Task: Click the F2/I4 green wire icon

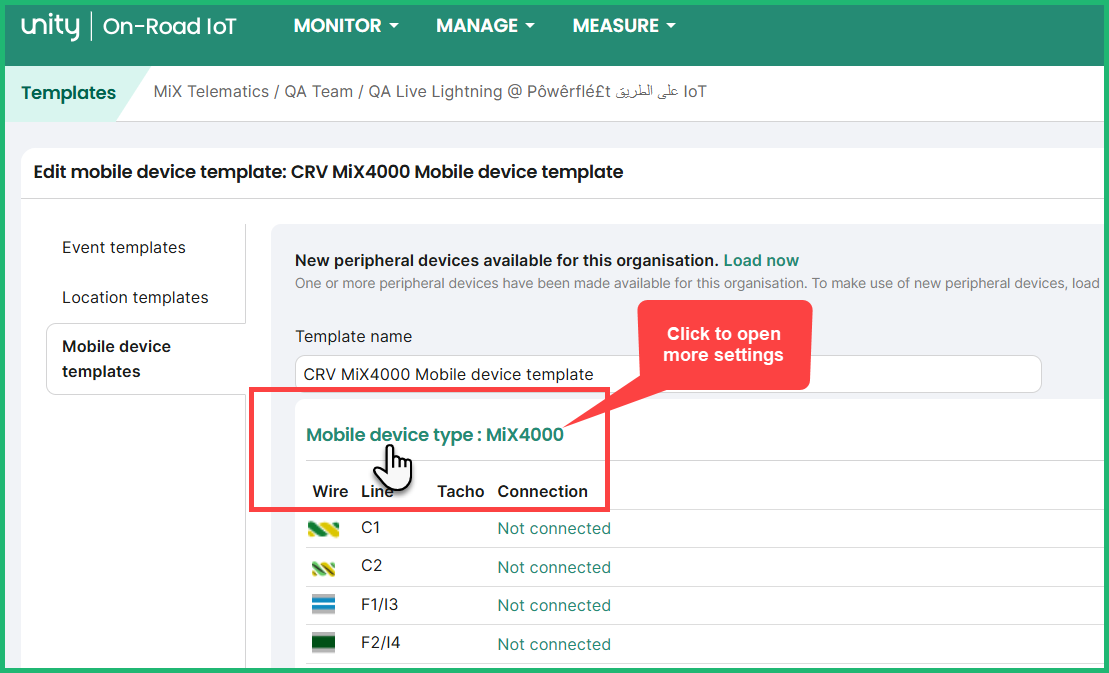Action: (x=323, y=643)
